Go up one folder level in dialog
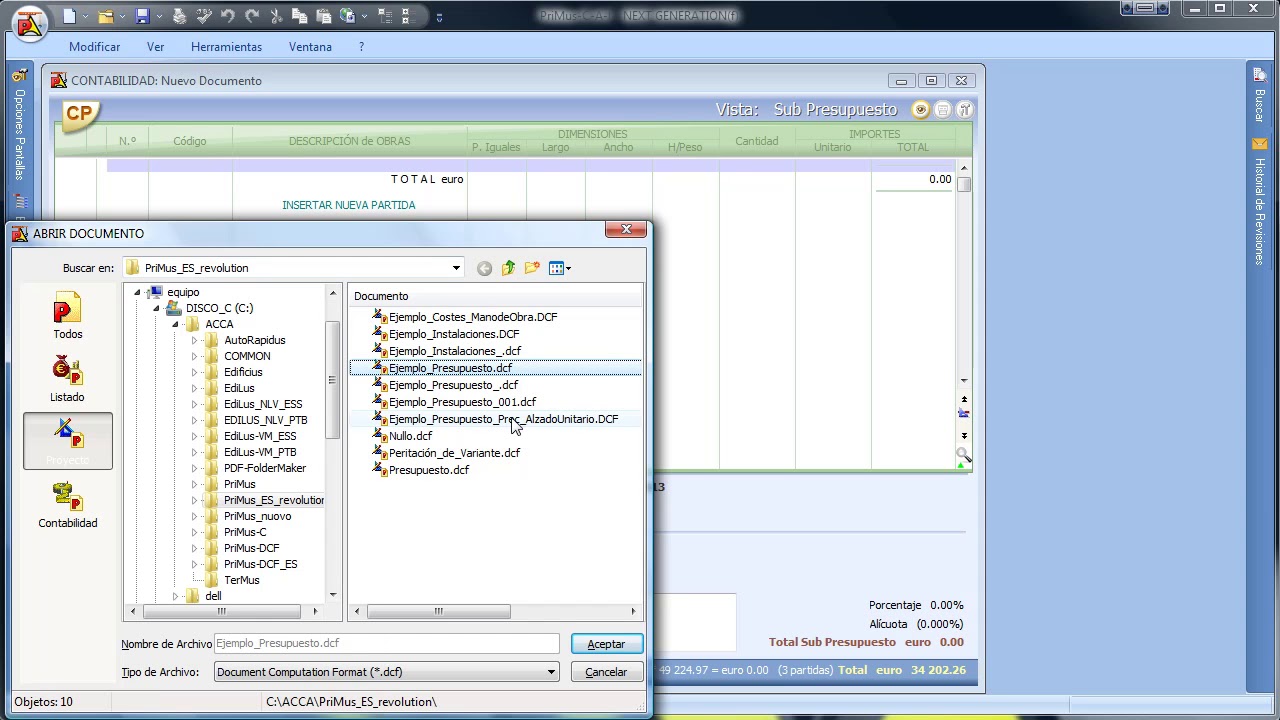Viewport: 1280px width, 720px height. [x=508, y=268]
